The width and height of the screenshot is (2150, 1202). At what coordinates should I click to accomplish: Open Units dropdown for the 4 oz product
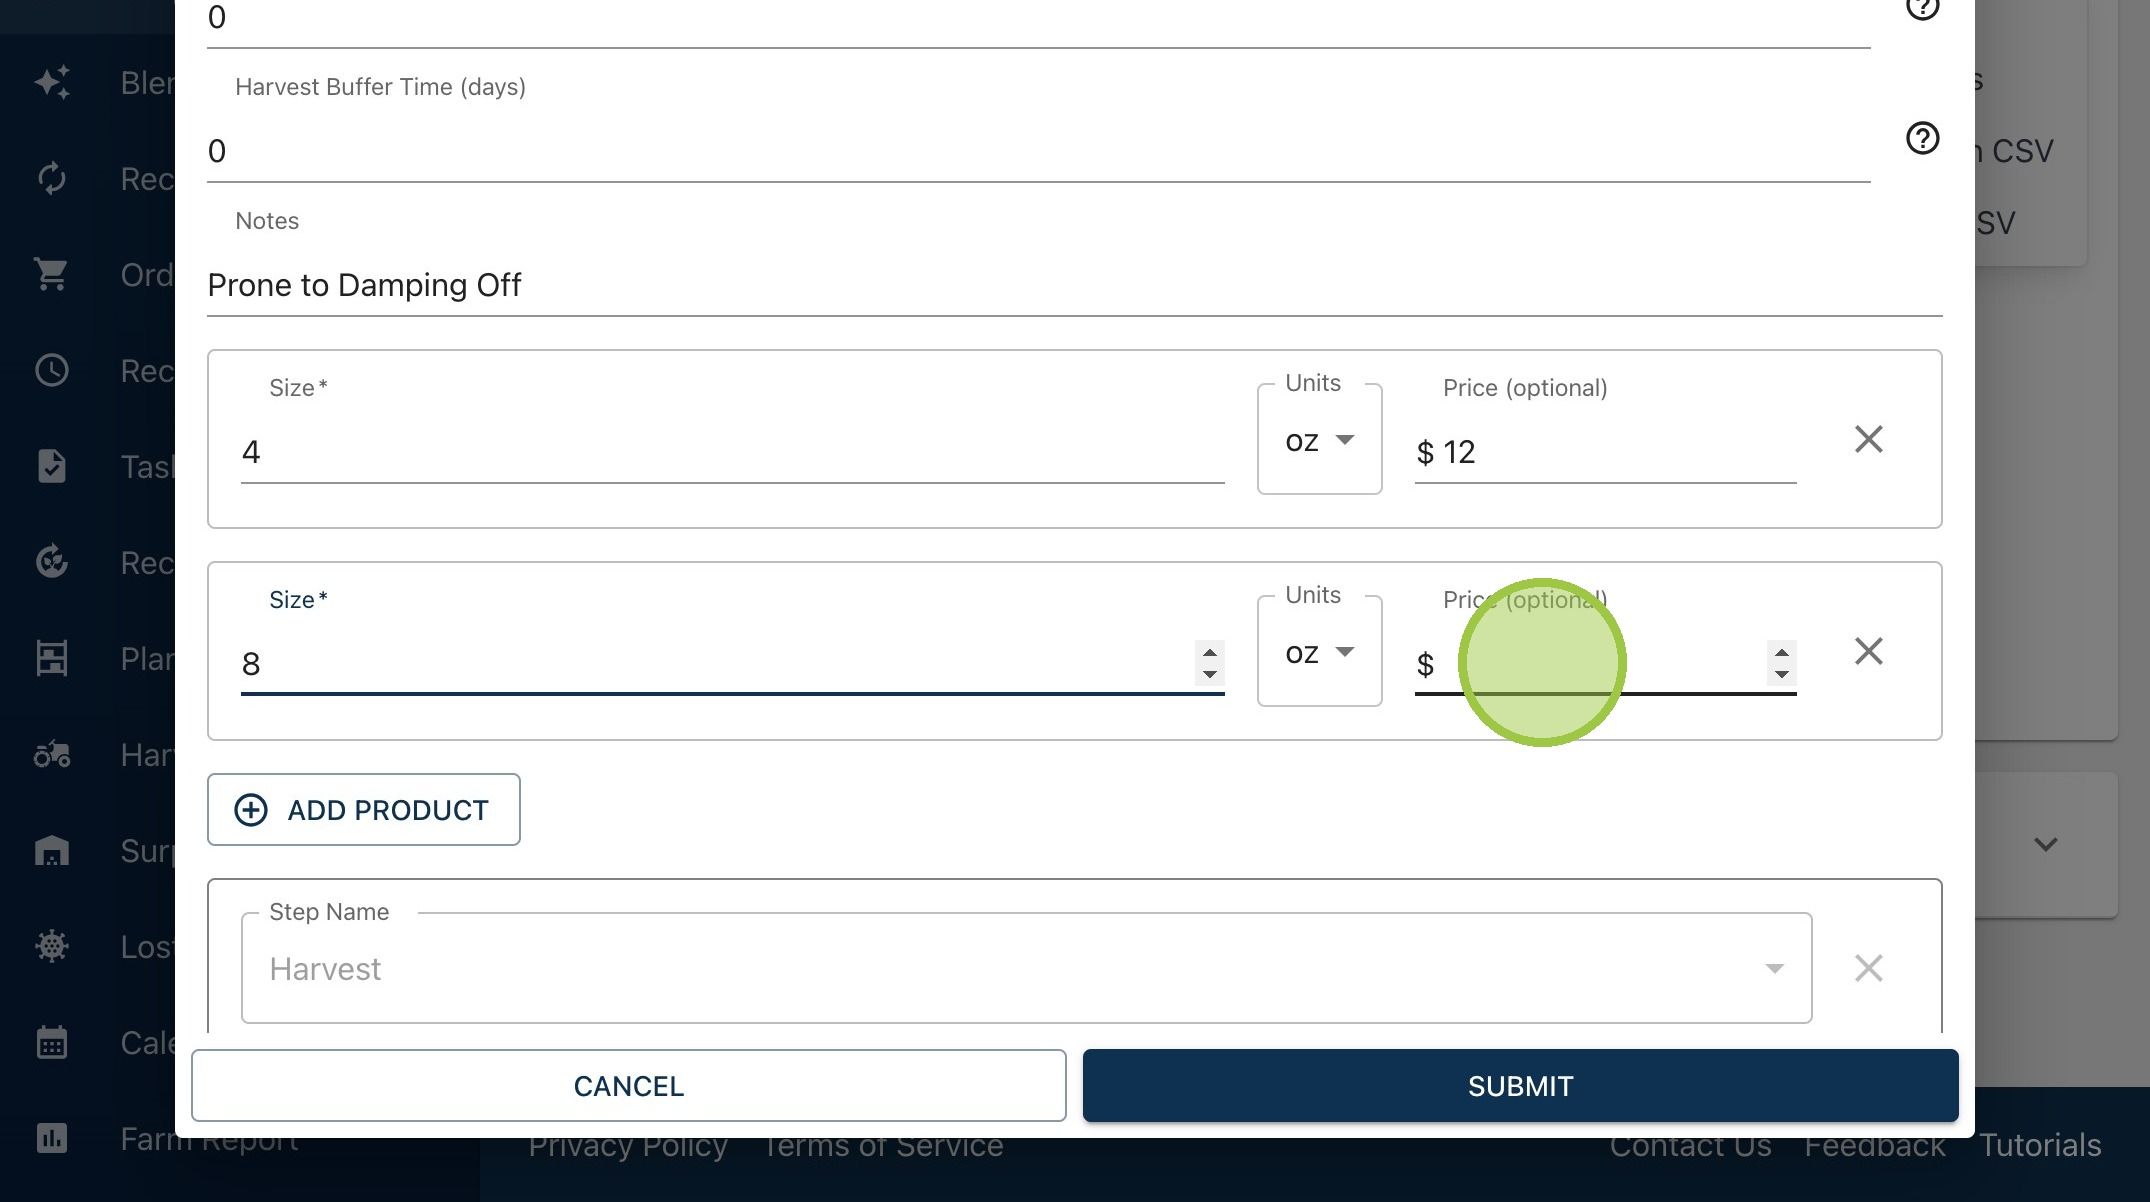[1319, 440]
